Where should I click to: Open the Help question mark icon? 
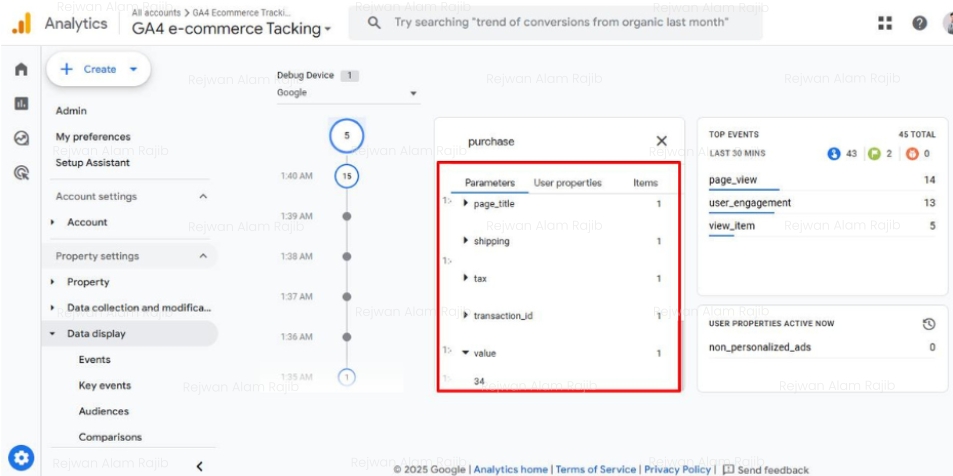[919, 23]
